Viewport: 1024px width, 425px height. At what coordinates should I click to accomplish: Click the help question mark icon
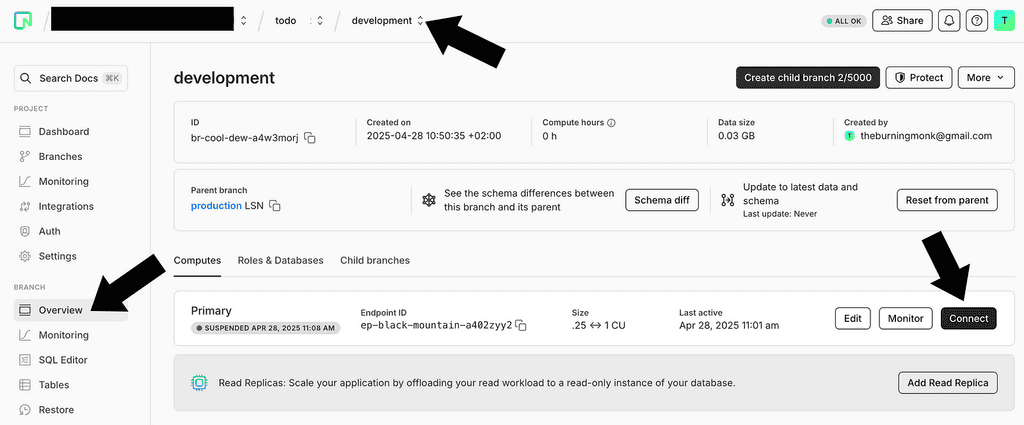point(977,20)
